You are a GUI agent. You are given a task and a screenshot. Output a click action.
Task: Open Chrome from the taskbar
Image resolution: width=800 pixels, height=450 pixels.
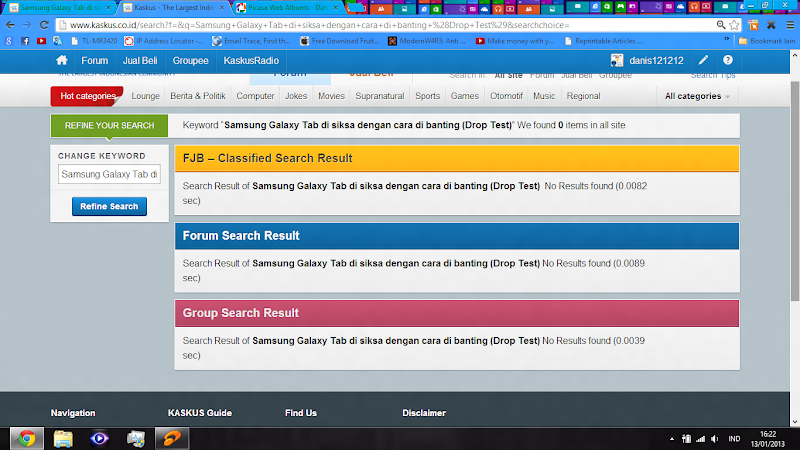tap(27, 438)
